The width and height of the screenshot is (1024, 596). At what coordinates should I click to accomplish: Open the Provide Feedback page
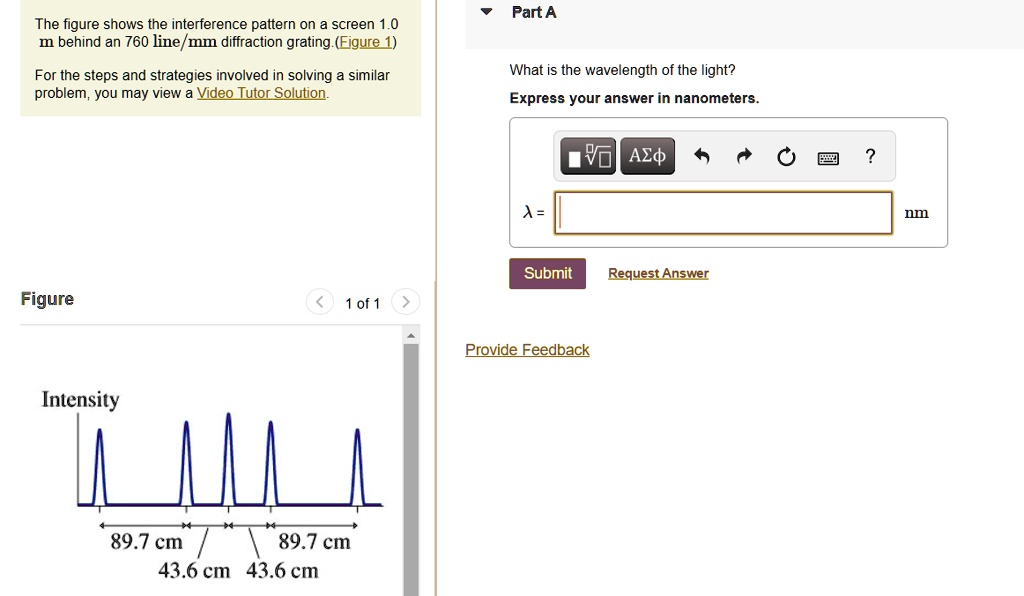tap(527, 349)
